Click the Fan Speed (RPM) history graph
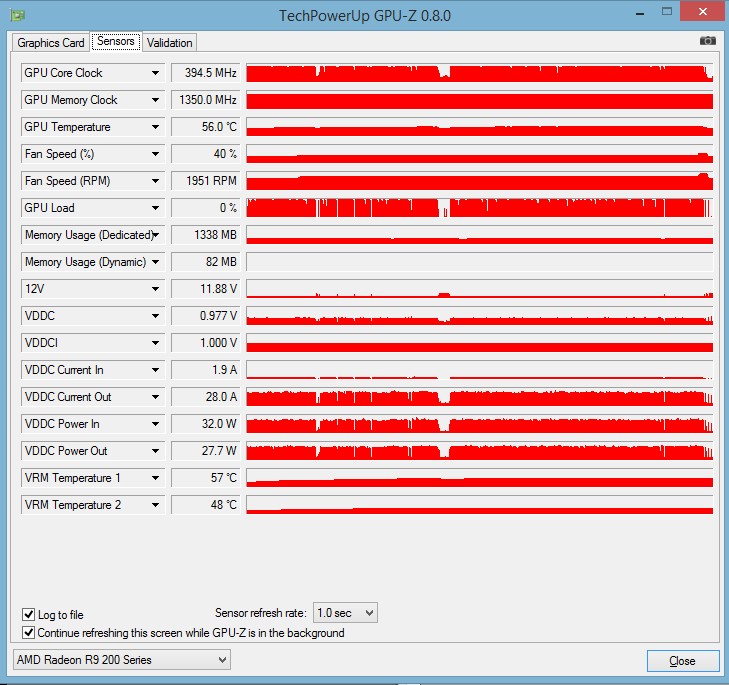Screen dimensions: 729x685 (x=479, y=181)
